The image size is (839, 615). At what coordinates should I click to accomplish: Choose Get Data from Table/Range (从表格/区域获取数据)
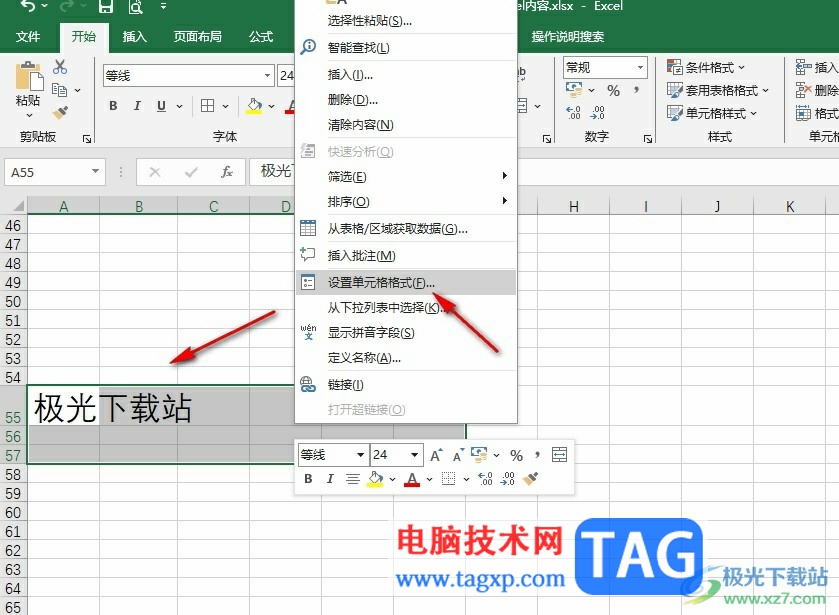tap(406, 229)
